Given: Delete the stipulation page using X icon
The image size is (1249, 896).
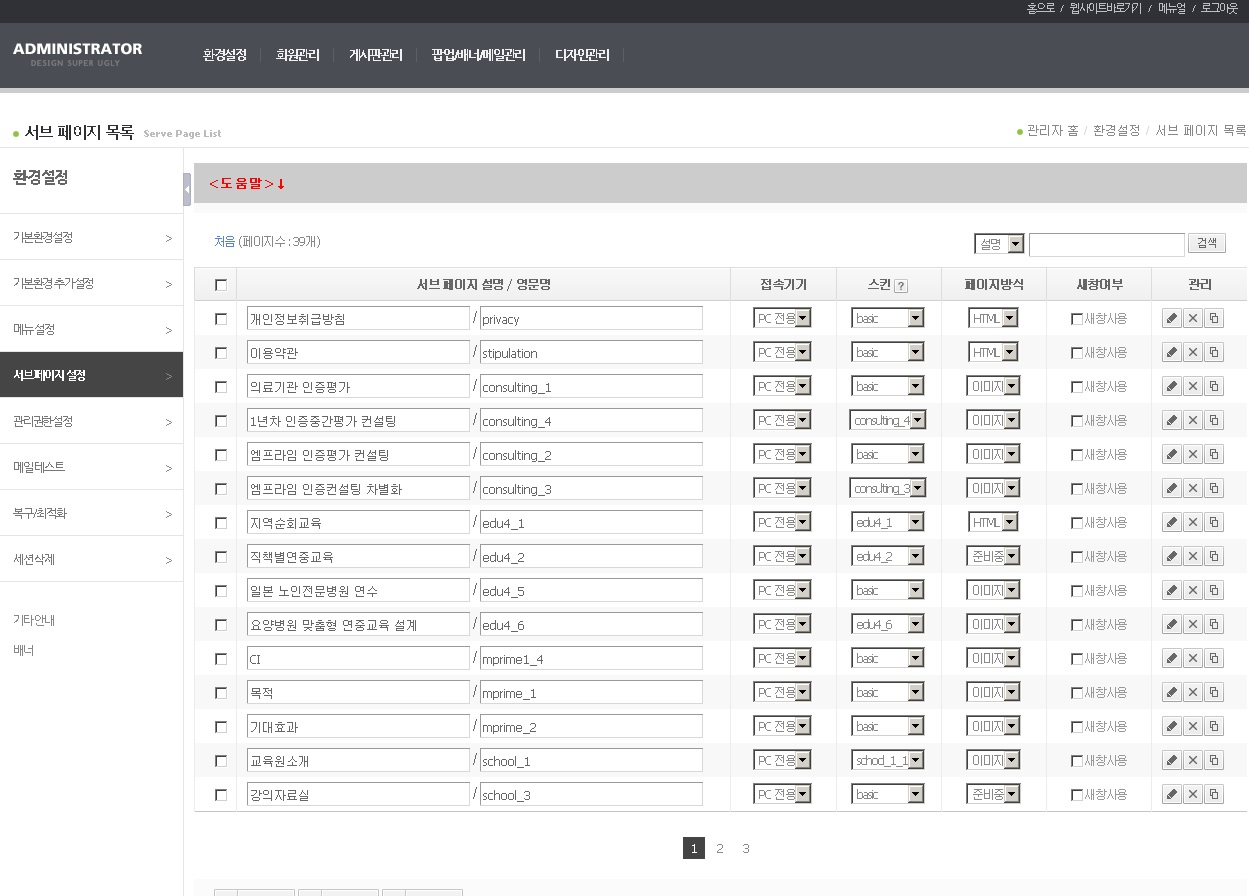Looking at the screenshot, I should coord(1192,353).
